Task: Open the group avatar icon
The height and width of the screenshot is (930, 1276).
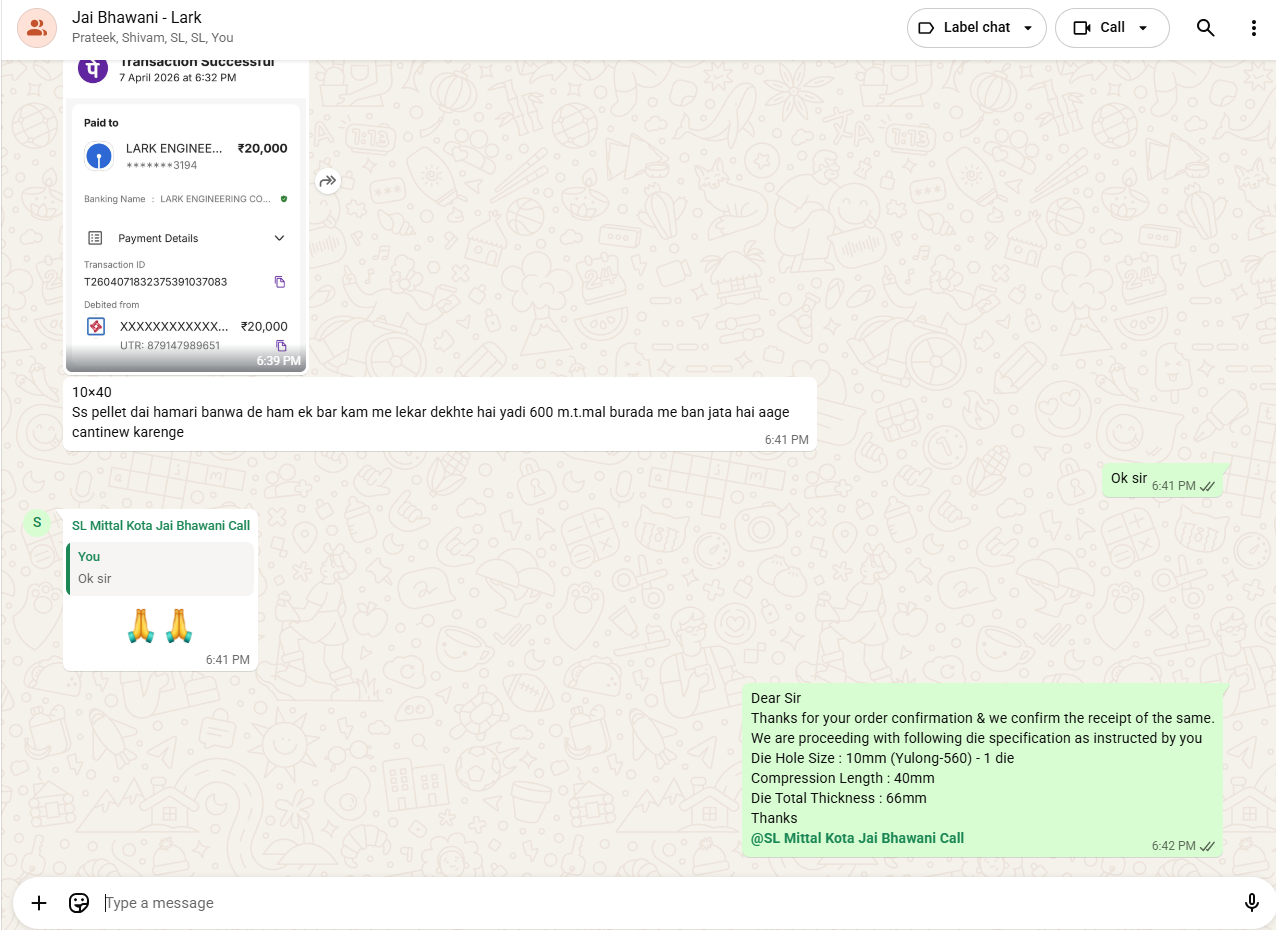Action: (x=37, y=28)
